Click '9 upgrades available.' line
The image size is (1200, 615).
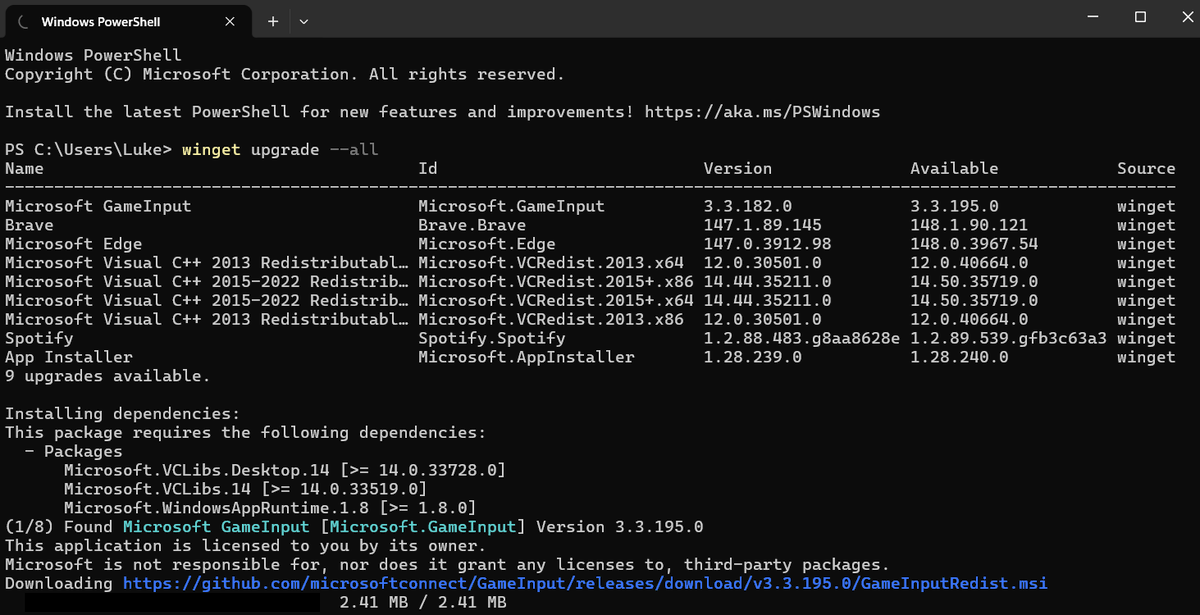click(x=108, y=377)
